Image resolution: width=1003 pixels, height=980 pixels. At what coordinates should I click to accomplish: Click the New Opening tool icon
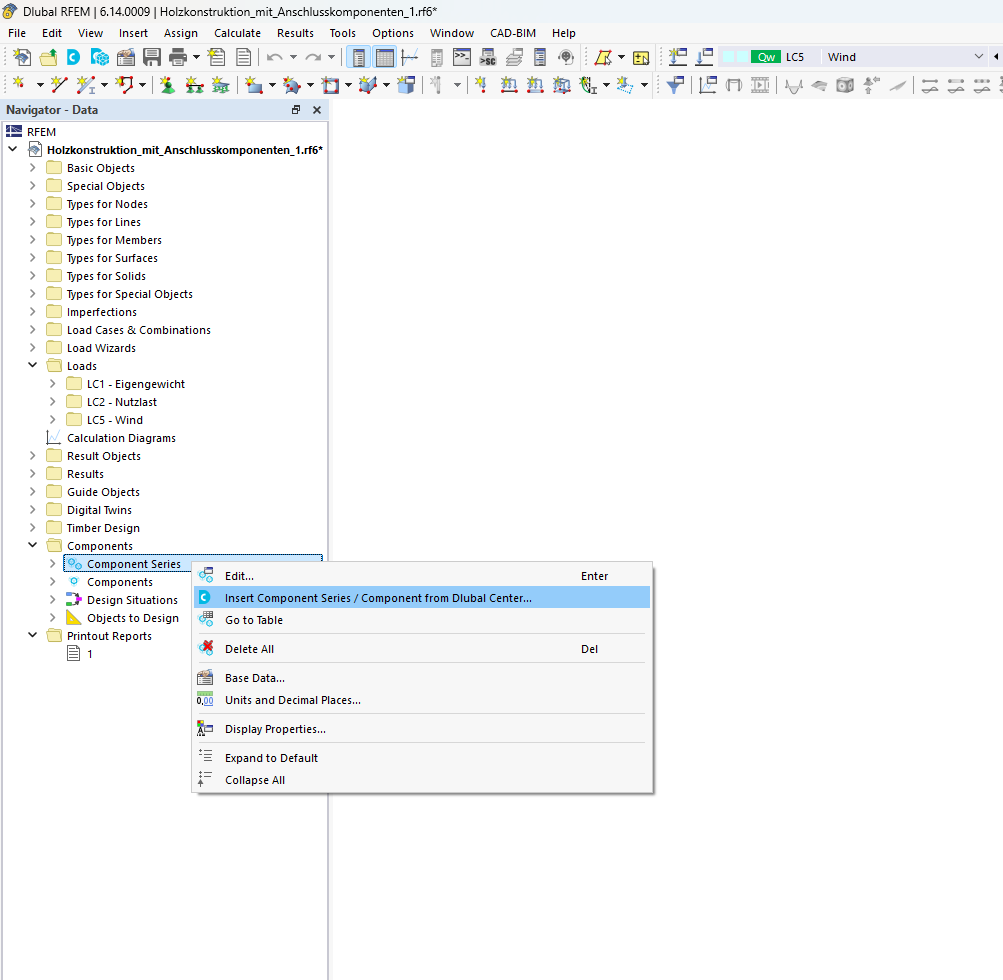click(x=331, y=84)
